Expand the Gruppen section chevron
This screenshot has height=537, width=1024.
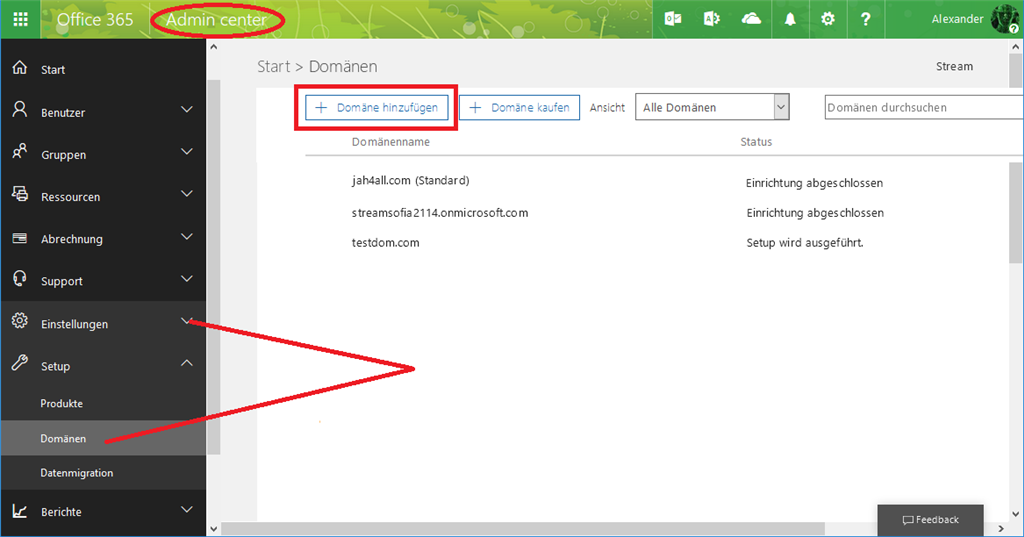tap(187, 152)
